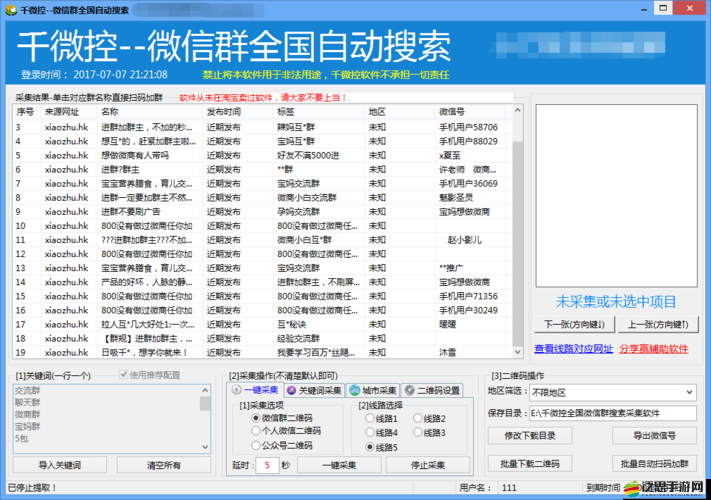Open 查看线路对应网址 link
The image size is (711, 500).
tap(574, 349)
